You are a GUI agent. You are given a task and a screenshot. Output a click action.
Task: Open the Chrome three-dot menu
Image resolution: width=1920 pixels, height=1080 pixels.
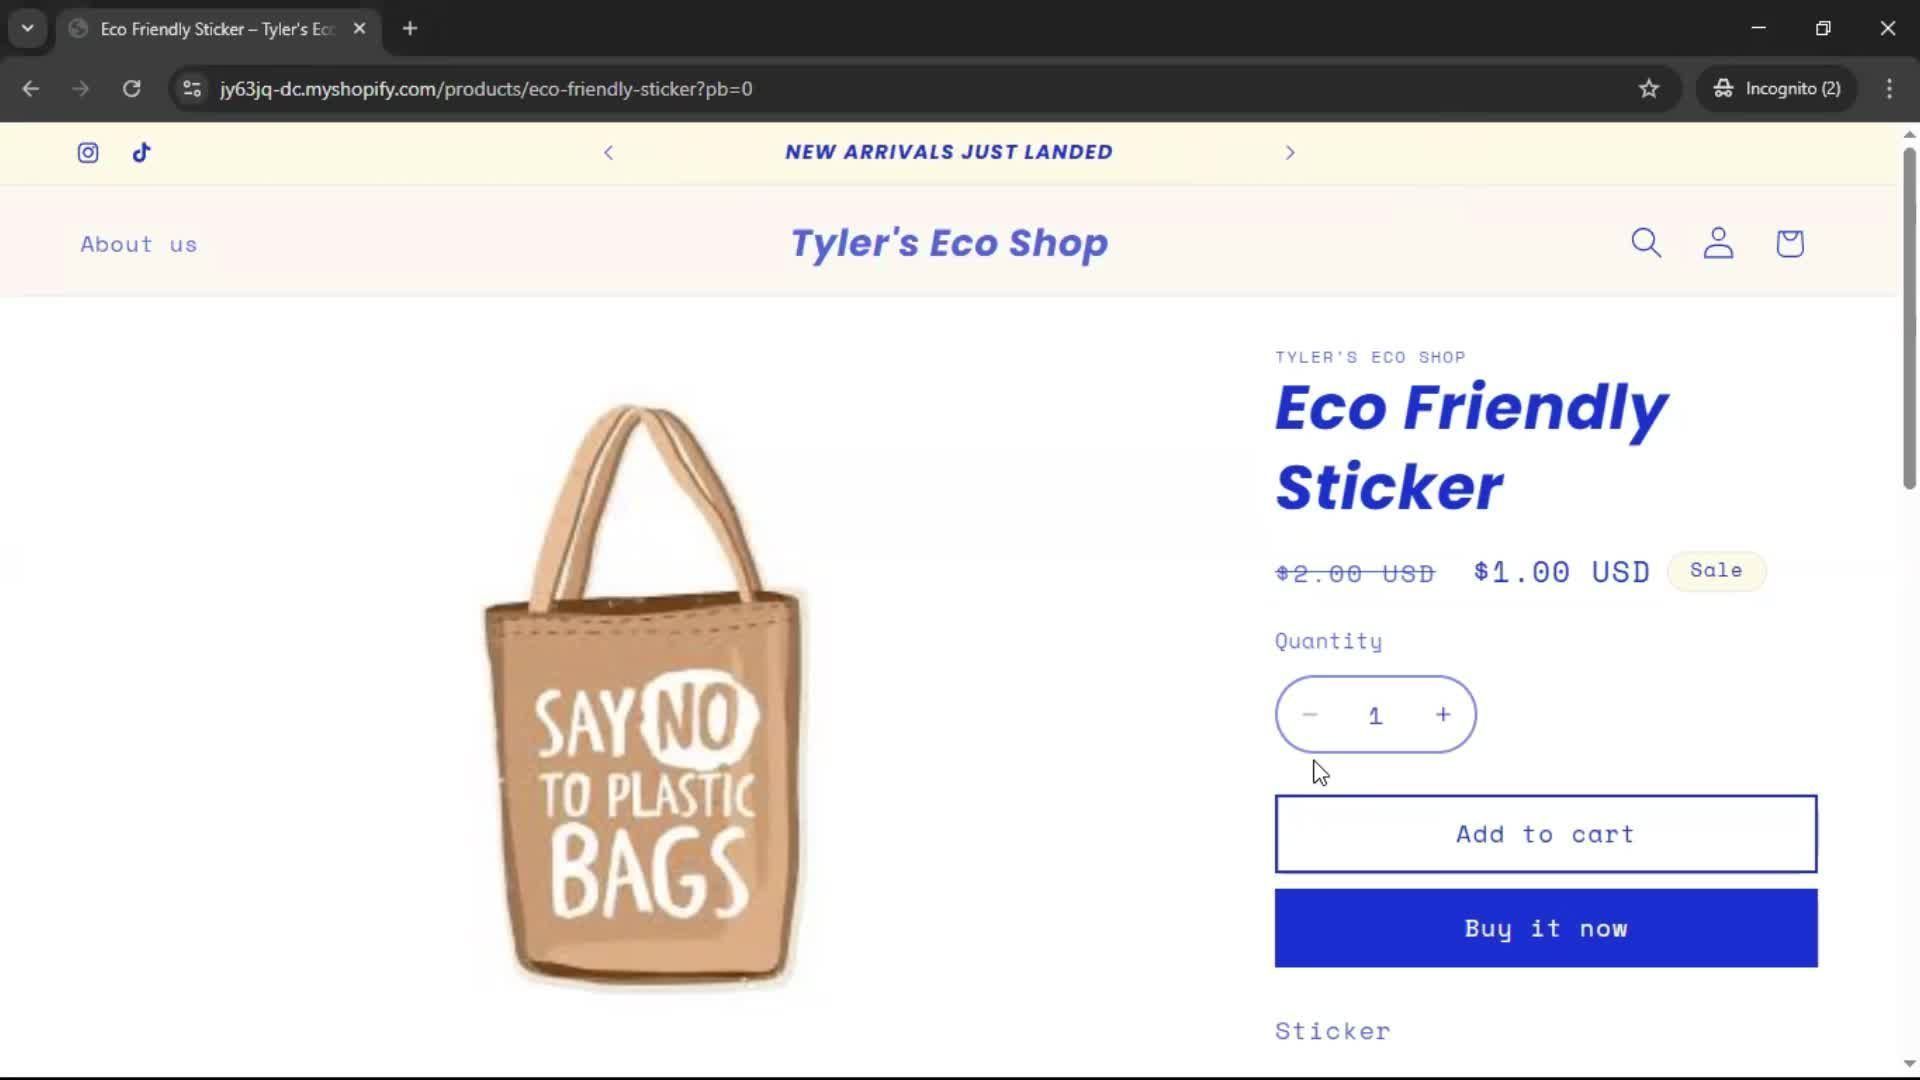click(x=1889, y=89)
